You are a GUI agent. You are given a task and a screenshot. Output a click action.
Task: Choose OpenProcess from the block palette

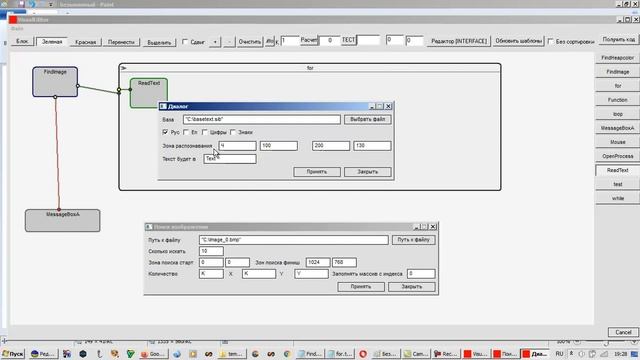coord(617,156)
